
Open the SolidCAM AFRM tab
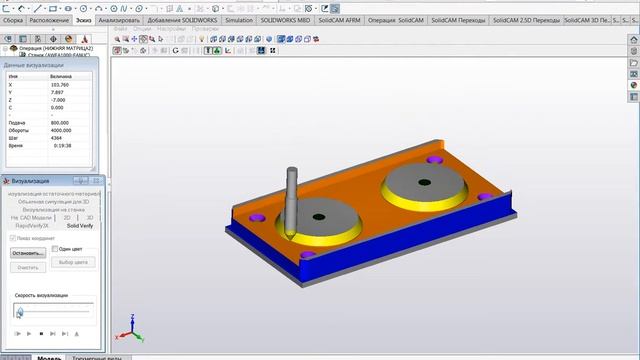pyautogui.click(x=339, y=20)
